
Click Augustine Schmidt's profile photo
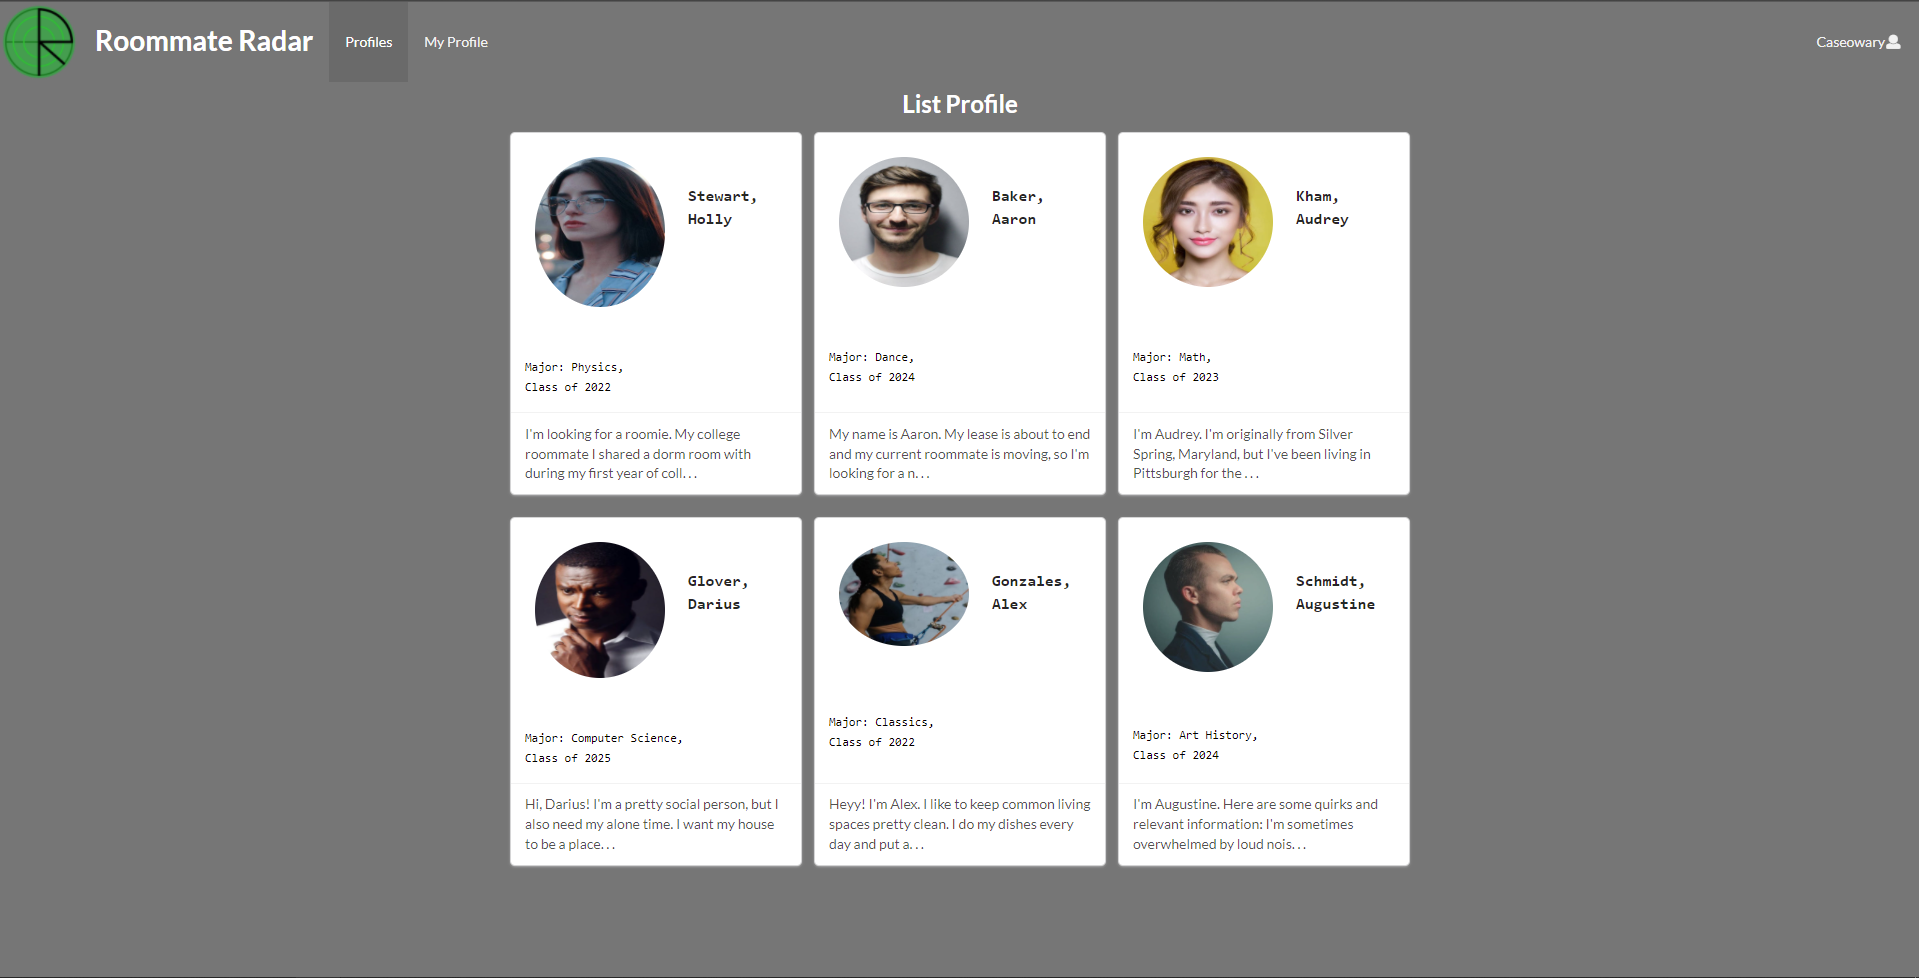pos(1208,607)
